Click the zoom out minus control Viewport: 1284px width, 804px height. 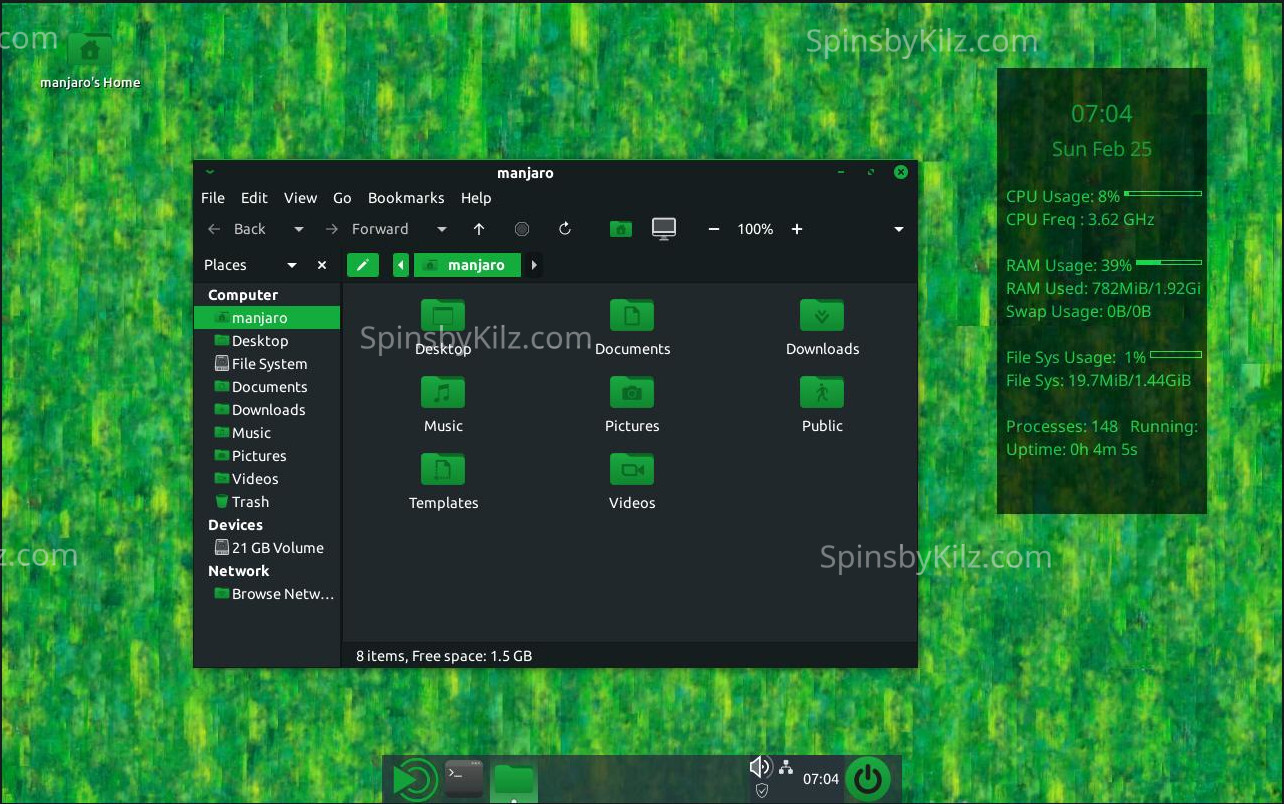coord(713,229)
